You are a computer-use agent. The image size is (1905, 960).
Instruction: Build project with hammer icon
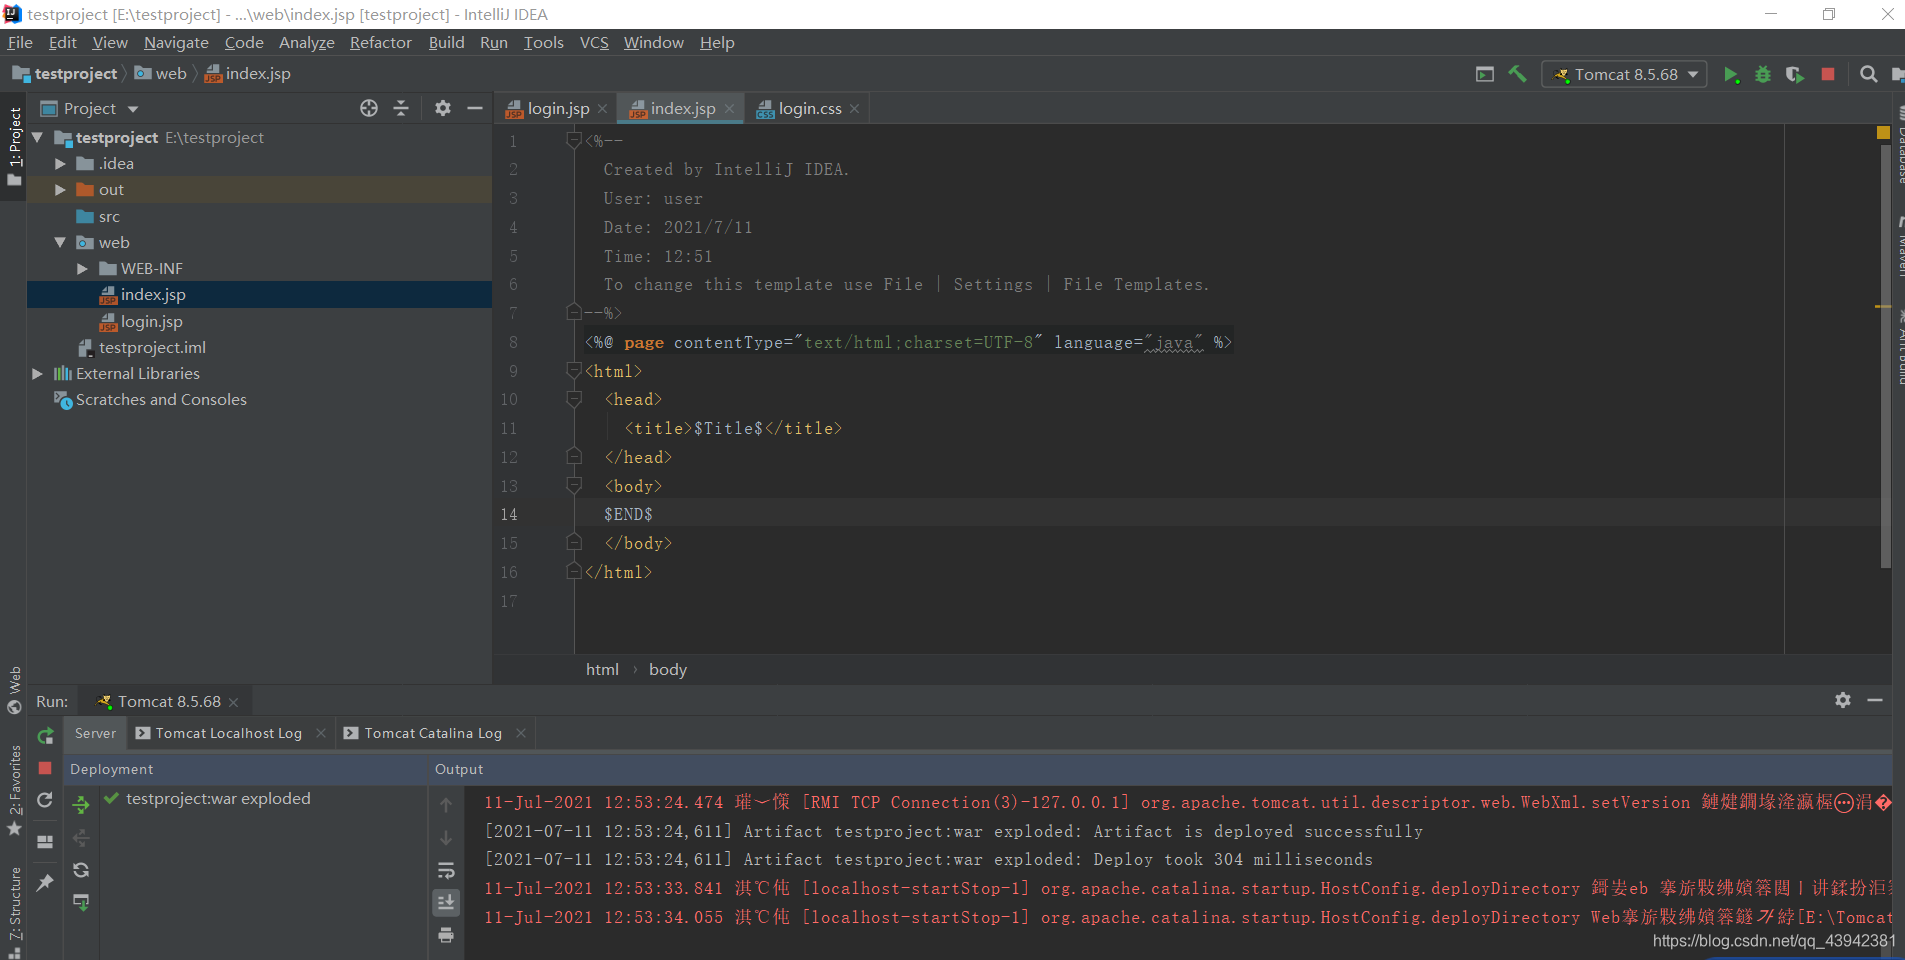click(1517, 74)
